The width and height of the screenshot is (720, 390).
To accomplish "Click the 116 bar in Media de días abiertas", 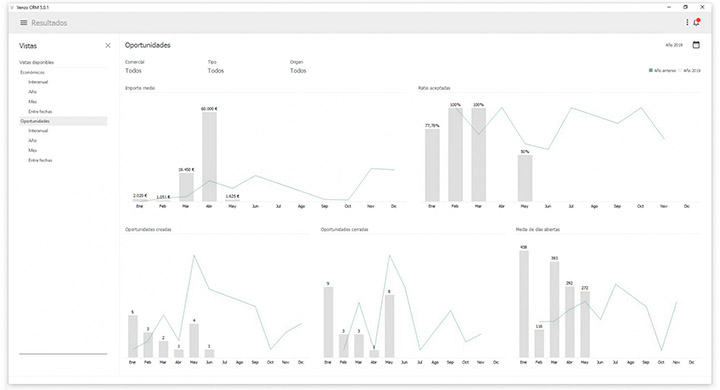I will pos(539,344).
